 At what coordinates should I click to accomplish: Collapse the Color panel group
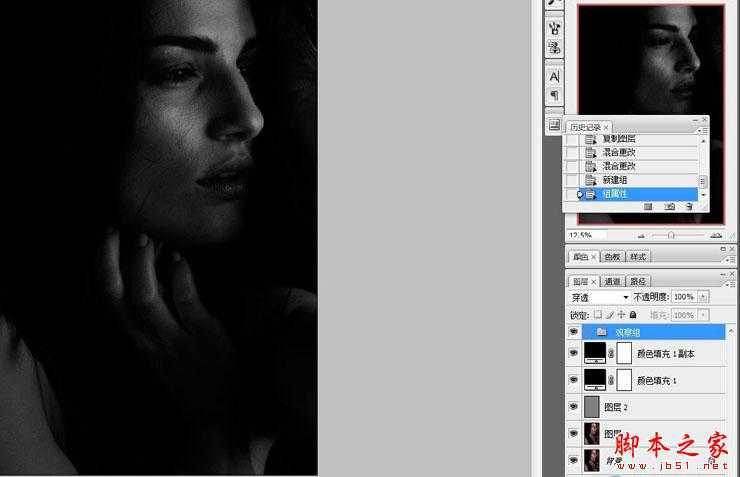pyautogui.click(x=723, y=249)
